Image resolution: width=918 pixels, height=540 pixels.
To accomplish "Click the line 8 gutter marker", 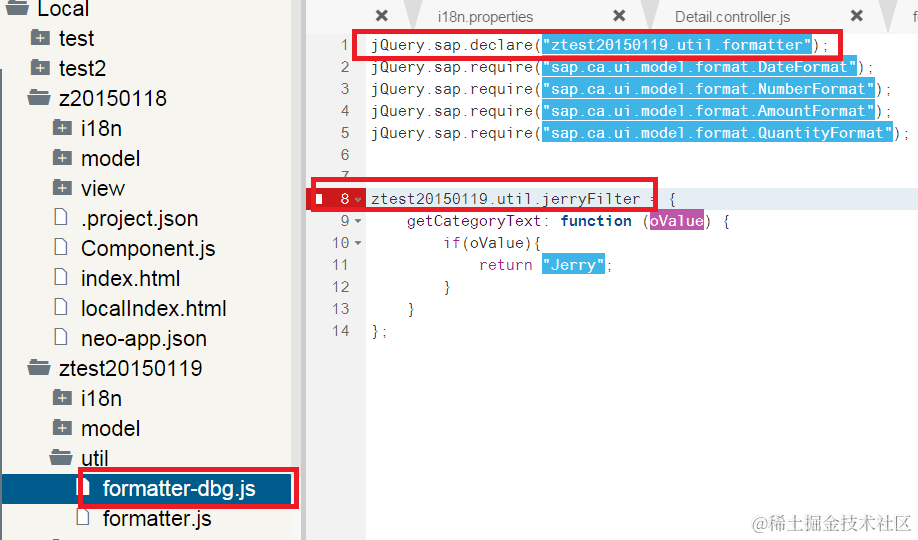I will click(x=319, y=199).
